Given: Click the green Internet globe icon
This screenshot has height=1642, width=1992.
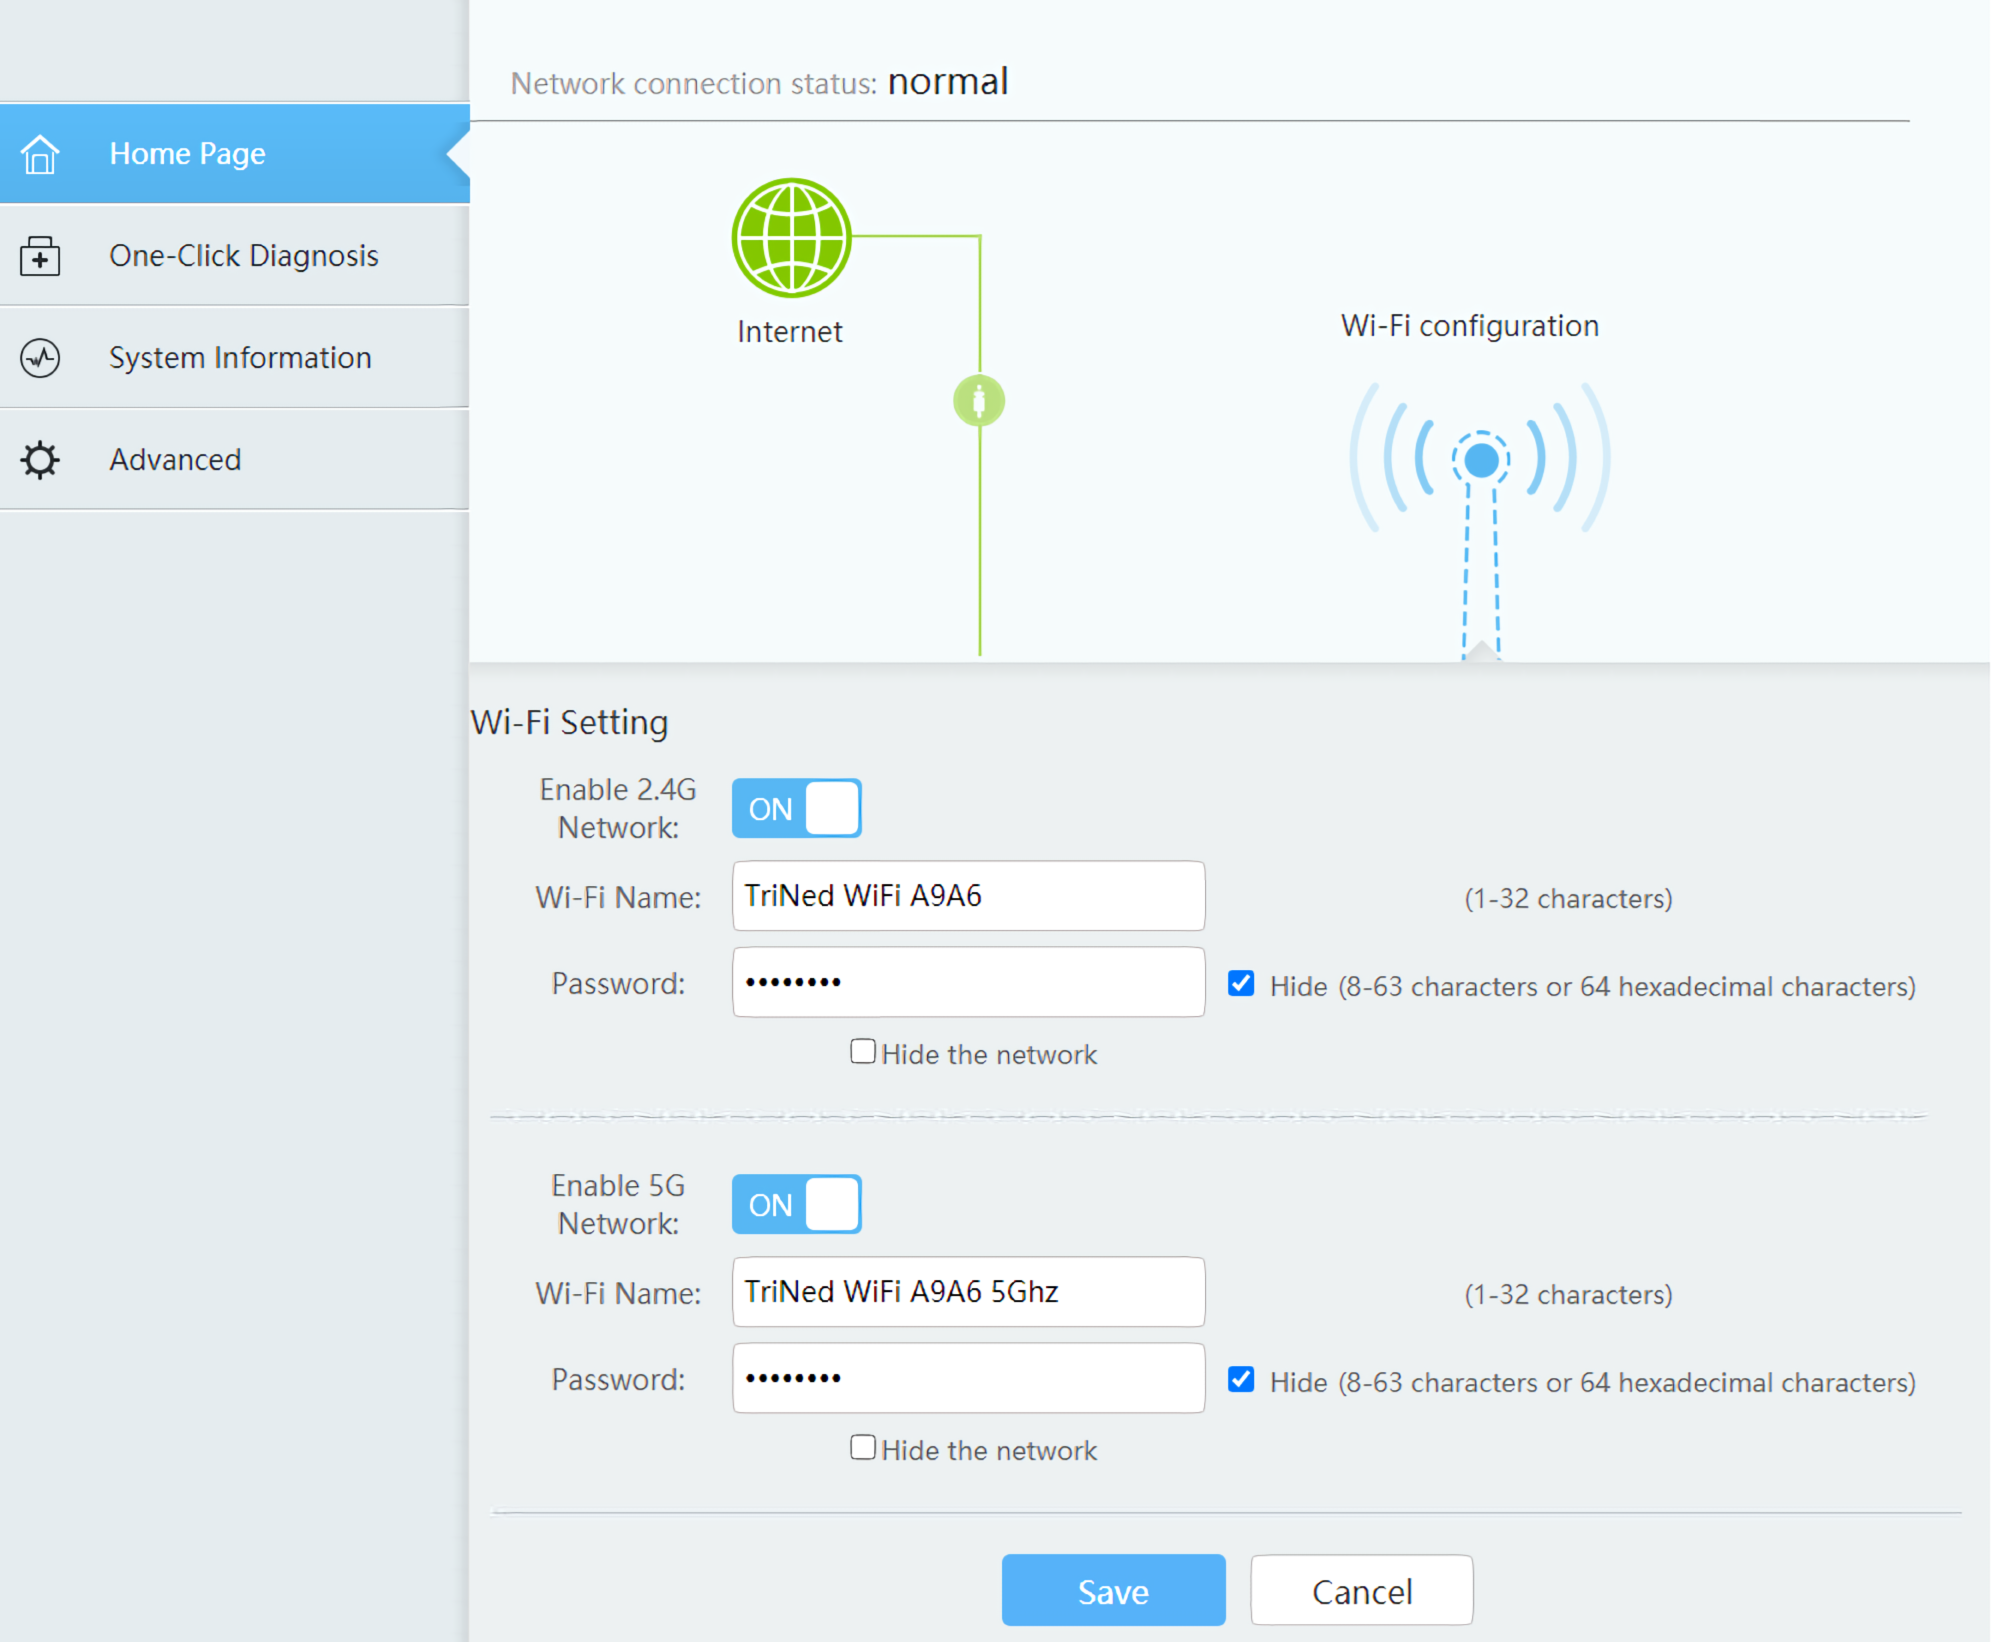Looking at the screenshot, I should coord(791,238).
